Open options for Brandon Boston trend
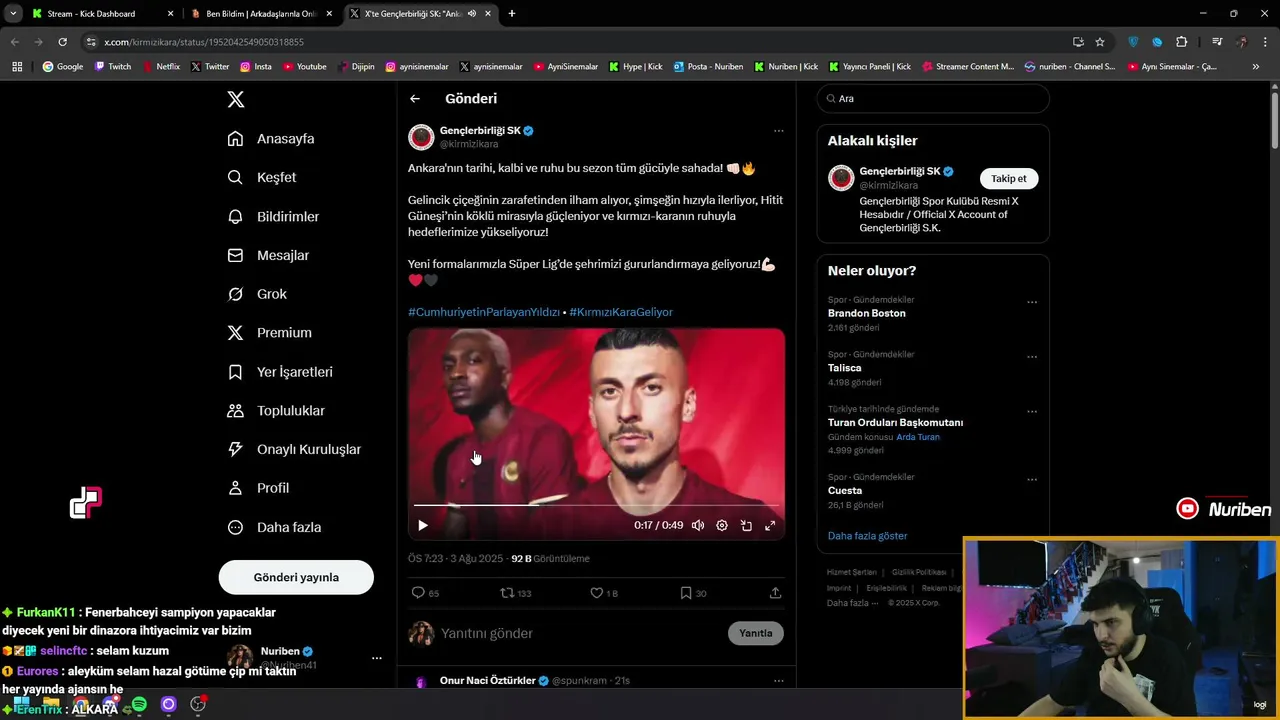Screen dimensions: 1280x720 coord(1032,302)
